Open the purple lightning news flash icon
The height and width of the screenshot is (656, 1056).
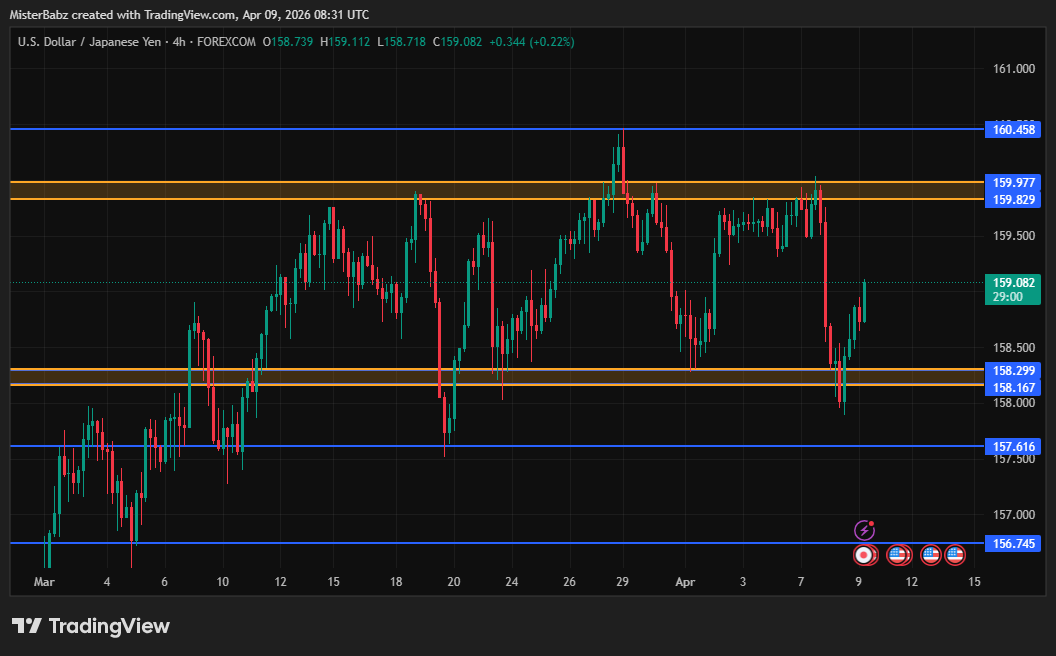click(x=864, y=530)
